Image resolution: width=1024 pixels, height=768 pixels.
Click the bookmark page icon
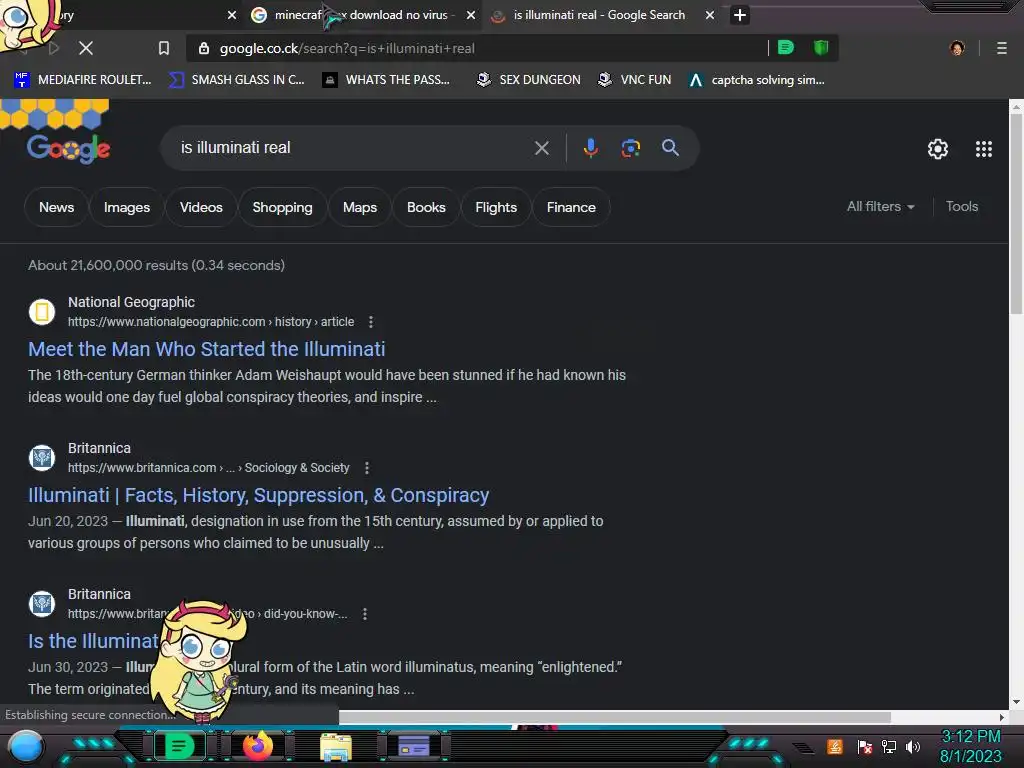pyautogui.click(x=164, y=48)
